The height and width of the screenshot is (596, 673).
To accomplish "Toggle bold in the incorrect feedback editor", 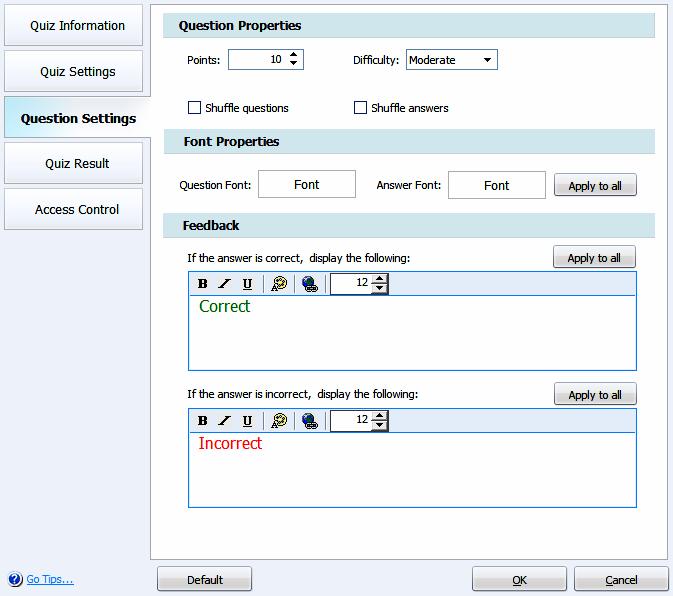I will click(203, 421).
